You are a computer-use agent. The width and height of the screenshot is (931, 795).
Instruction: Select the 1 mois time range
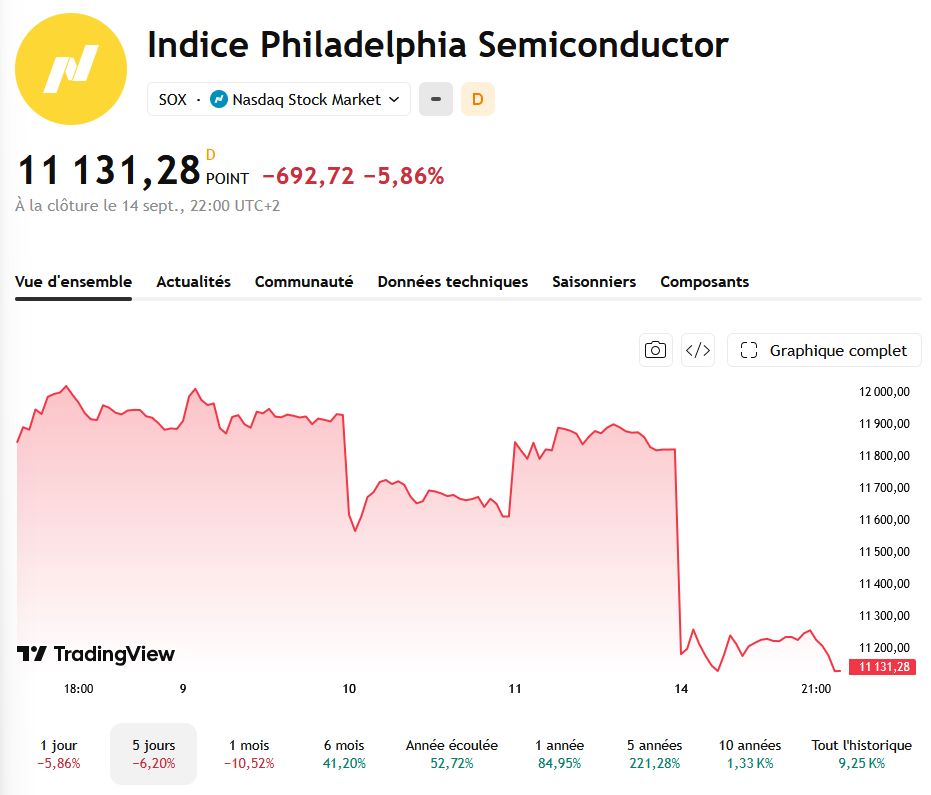[249, 754]
